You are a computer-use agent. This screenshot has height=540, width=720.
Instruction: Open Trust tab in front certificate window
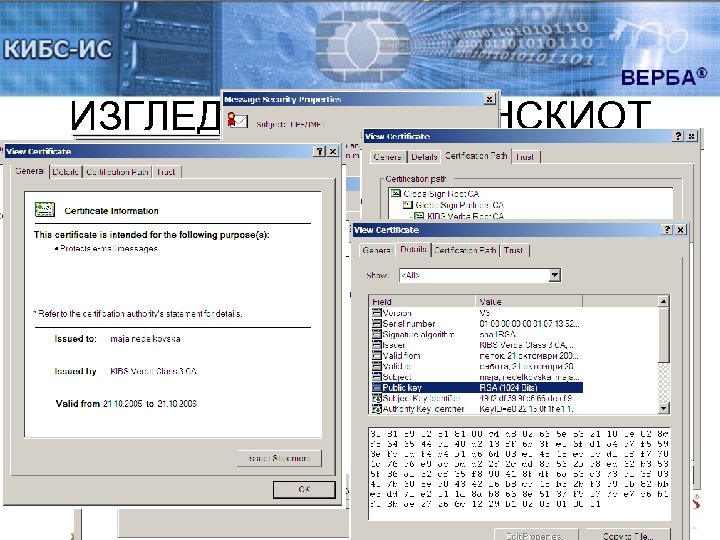click(514, 251)
